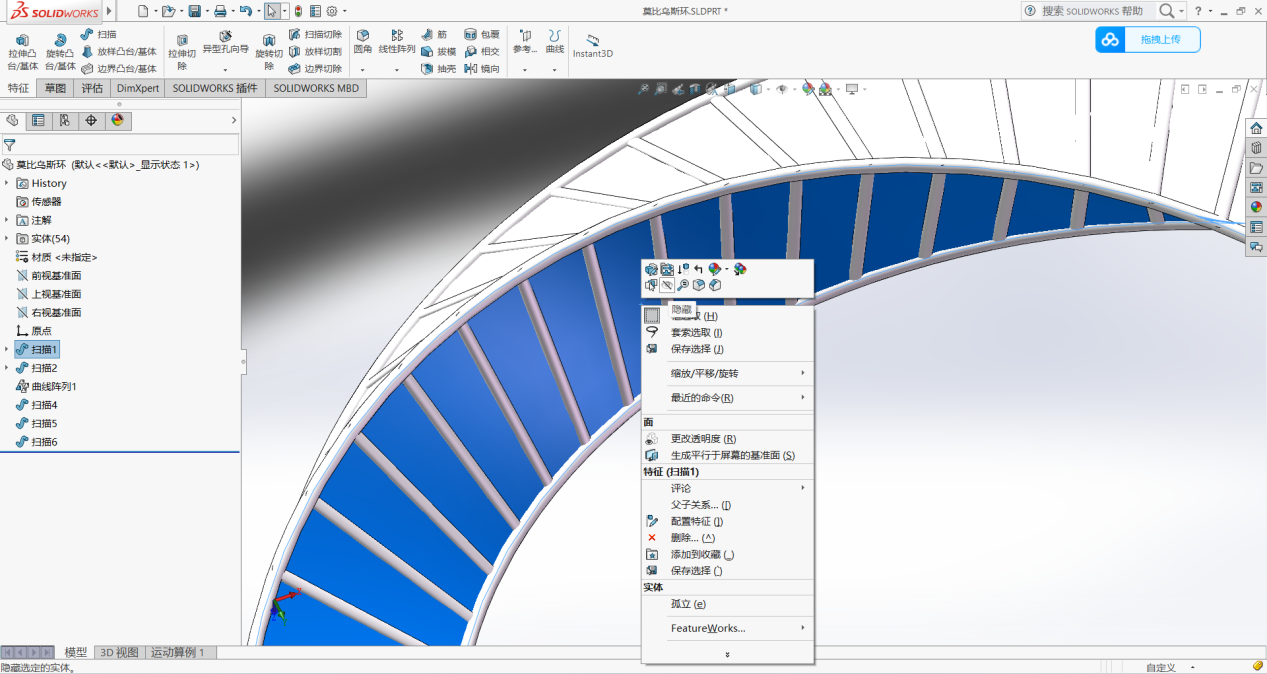Select the 抽壳 (Shell) tool

[x=438, y=69]
